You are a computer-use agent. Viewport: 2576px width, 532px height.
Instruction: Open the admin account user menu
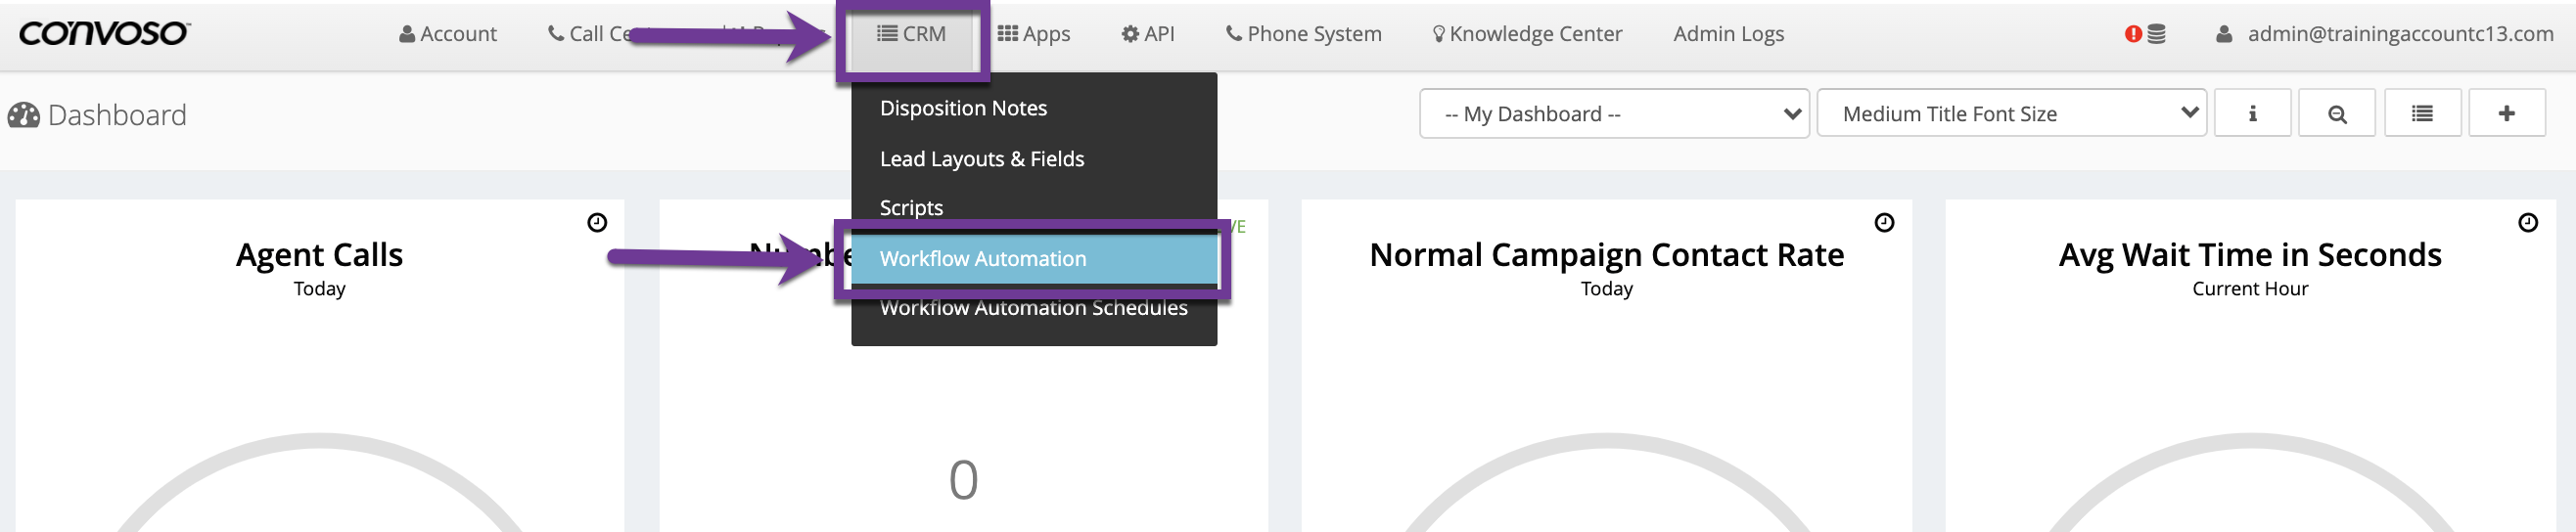[x=2386, y=34]
